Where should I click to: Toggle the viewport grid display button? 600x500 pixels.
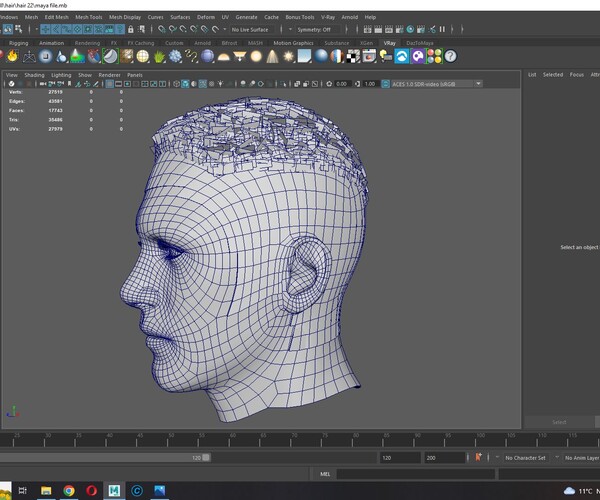(109, 84)
